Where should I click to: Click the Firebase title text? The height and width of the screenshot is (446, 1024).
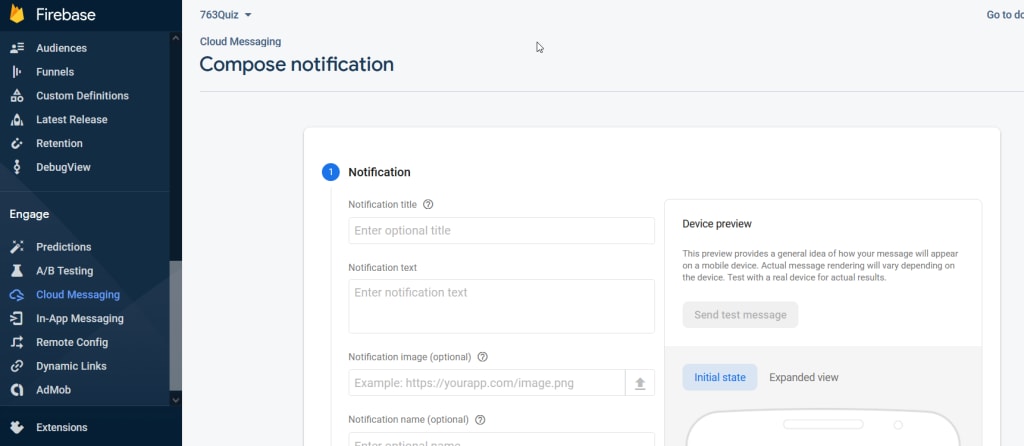pos(66,14)
